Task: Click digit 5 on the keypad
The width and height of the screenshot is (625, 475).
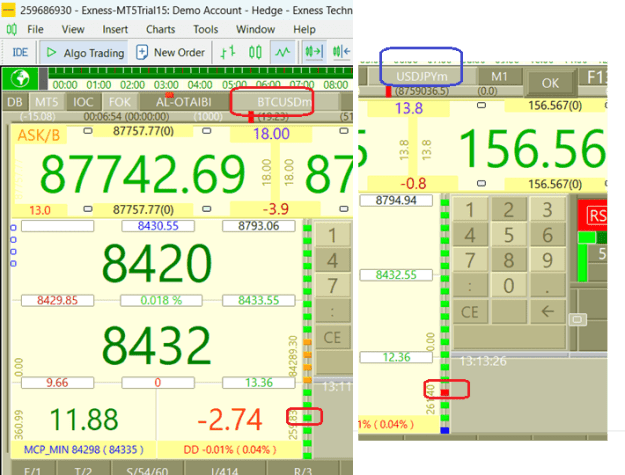Action: (x=508, y=235)
